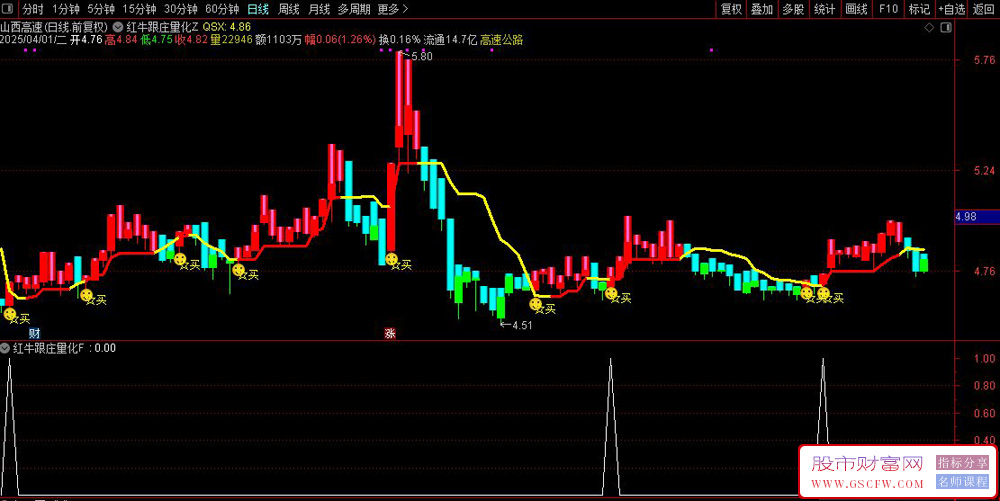This screenshot has width=1000, height=501.
Task: Activate the 画线 drawing tool
Action: click(x=857, y=9)
